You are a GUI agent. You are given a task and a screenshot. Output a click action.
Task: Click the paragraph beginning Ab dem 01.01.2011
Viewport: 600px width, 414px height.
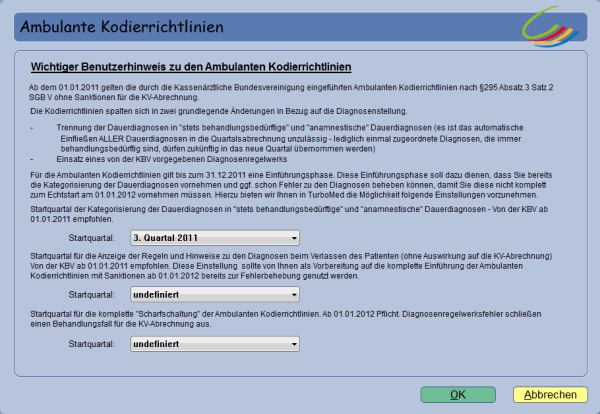click(x=290, y=95)
